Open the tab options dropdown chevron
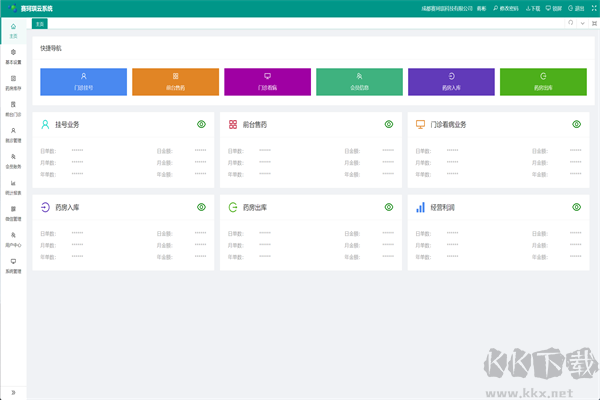The image size is (600, 400). point(585,21)
